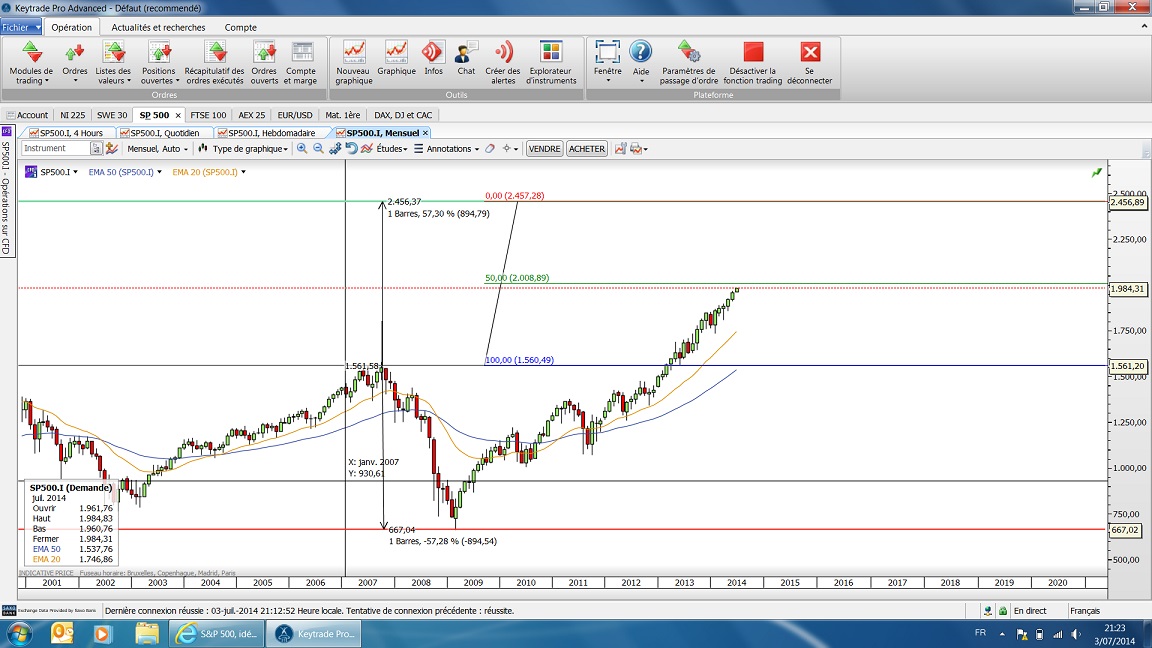This screenshot has height=648, width=1152.
Task: Switch to FTSE 100 tab
Action: click(x=208, y=115)
